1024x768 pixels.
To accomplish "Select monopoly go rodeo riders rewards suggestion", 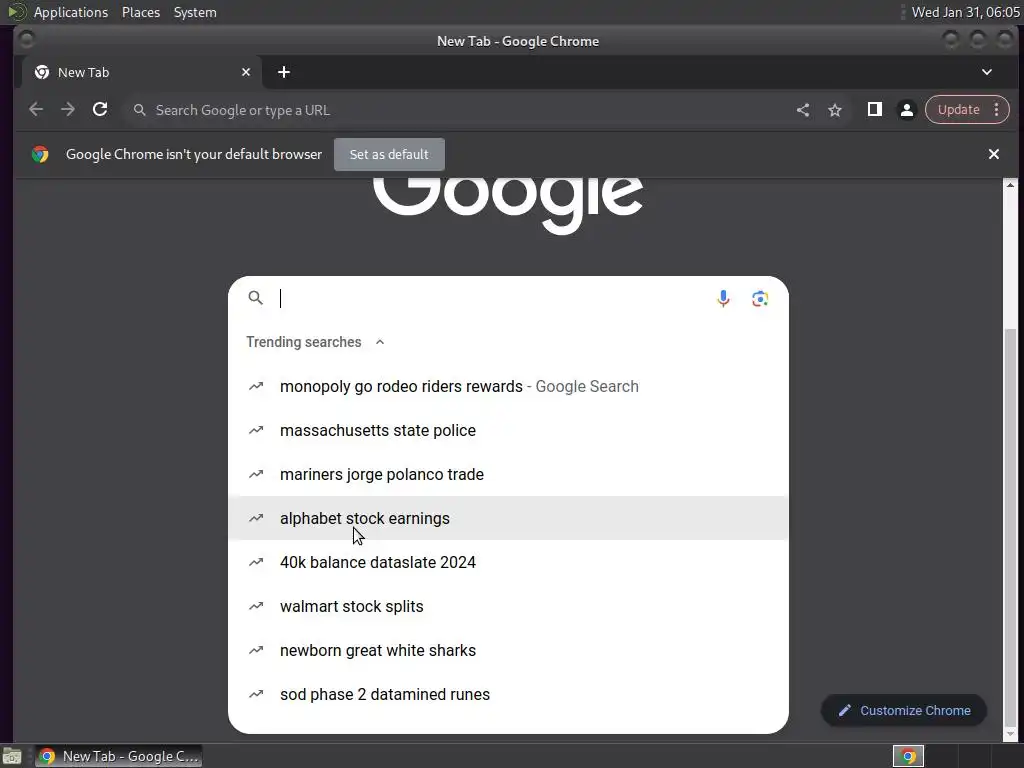I will pyautogui.click(x=508, y=387).
